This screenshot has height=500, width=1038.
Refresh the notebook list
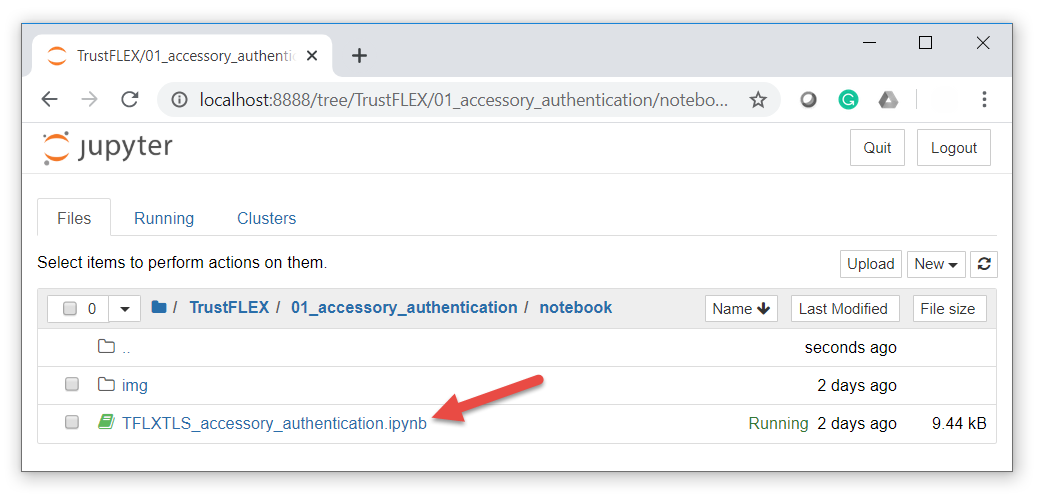pyautogui.click(x=984, y=264)
